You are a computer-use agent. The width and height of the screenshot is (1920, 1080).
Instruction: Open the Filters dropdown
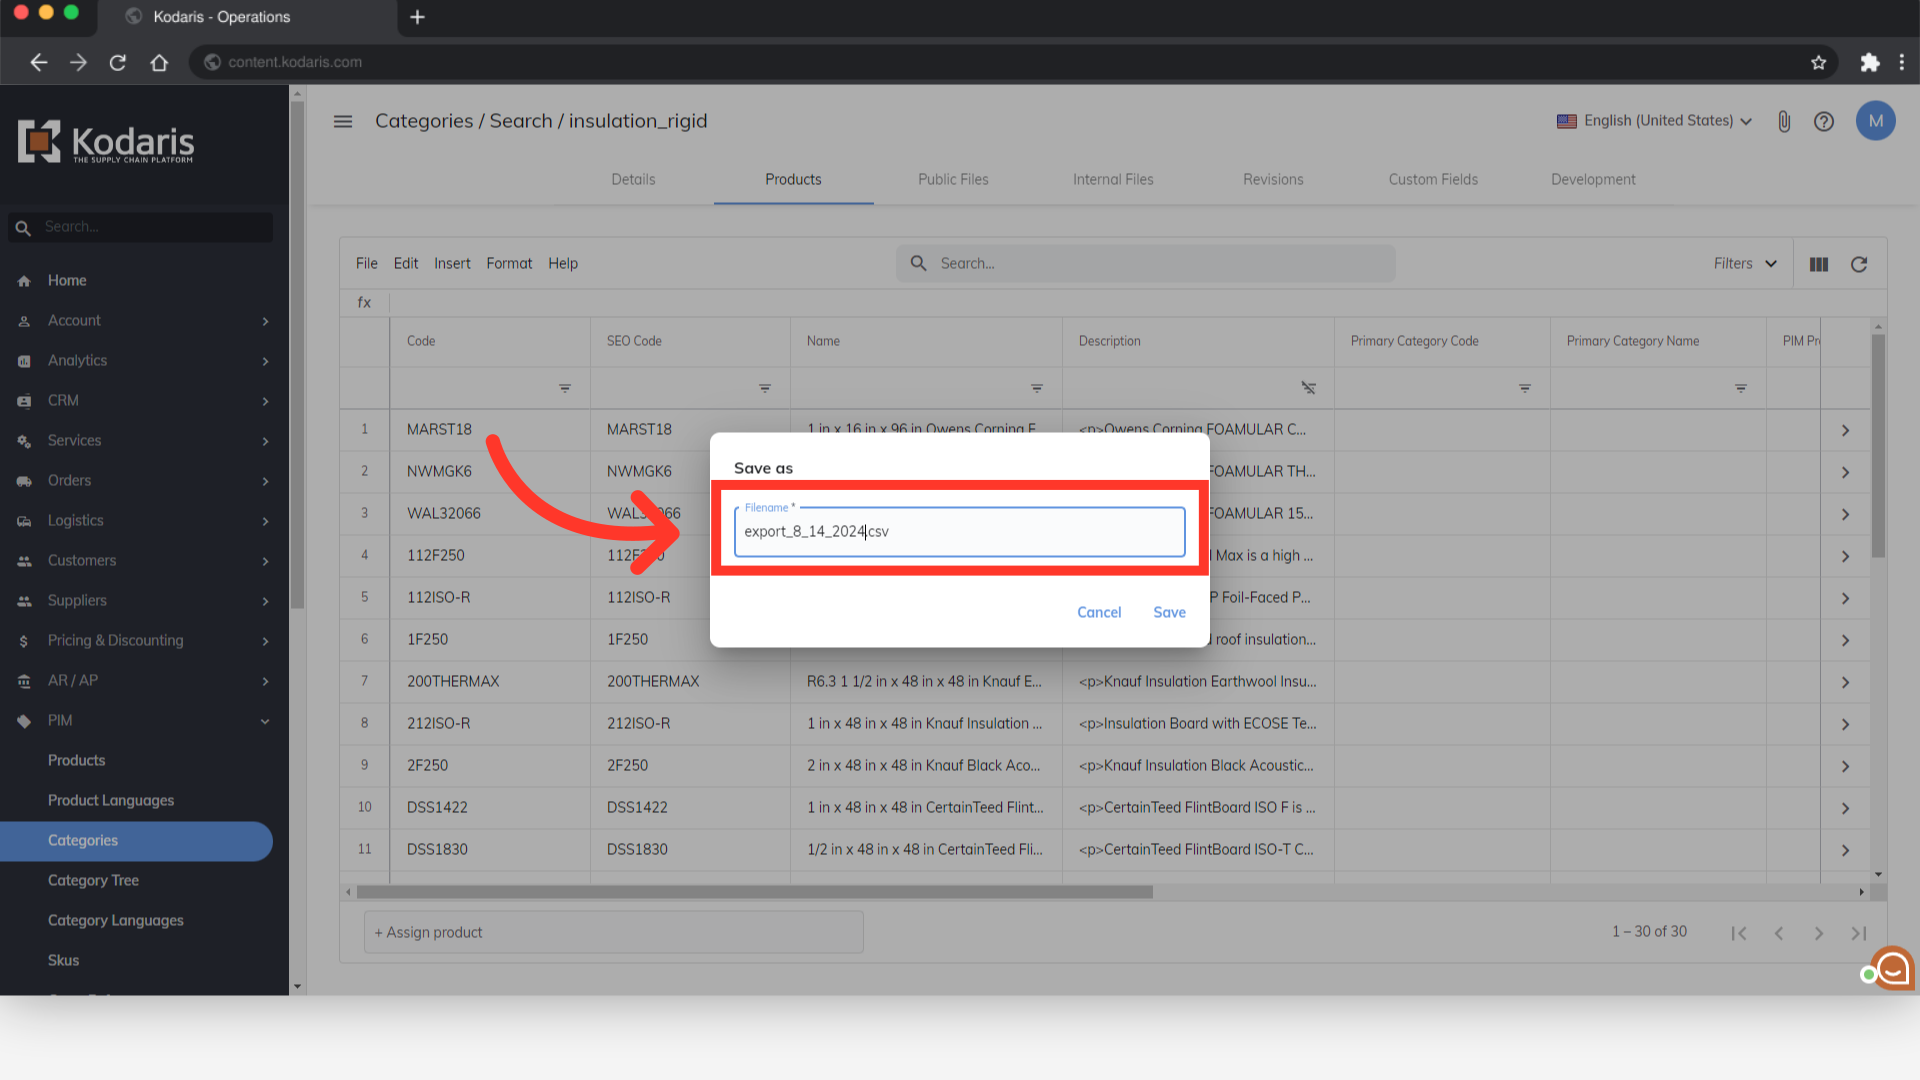(1744, 264)
